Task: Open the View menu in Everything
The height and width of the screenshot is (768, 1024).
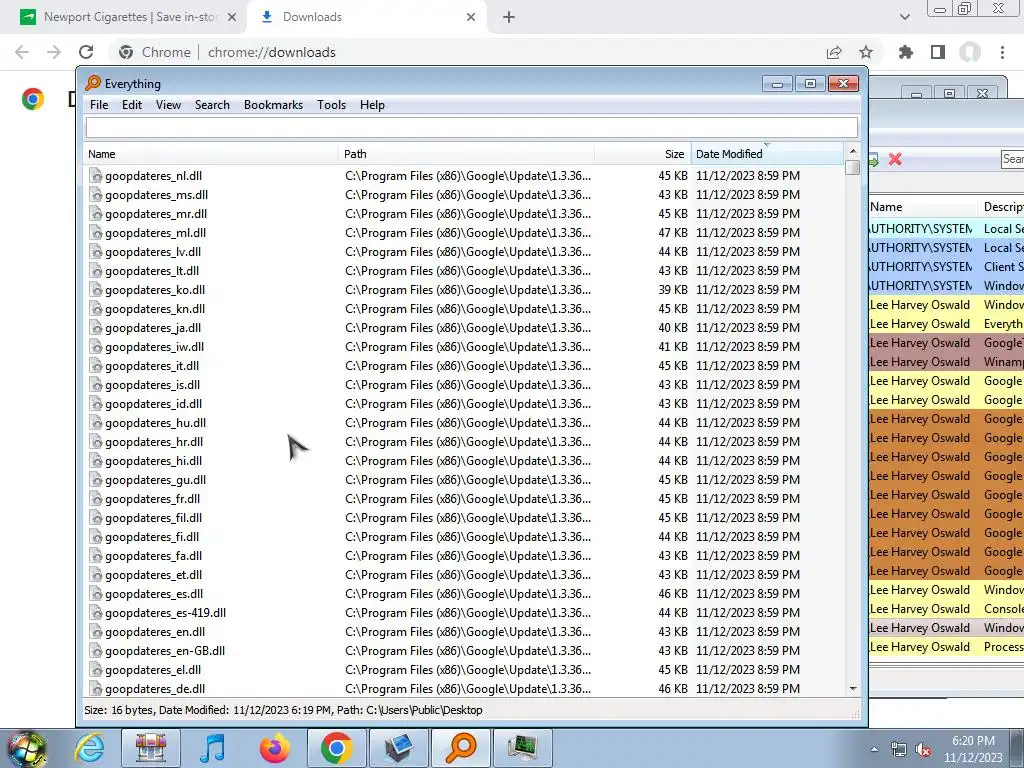Action: [168, 104]
